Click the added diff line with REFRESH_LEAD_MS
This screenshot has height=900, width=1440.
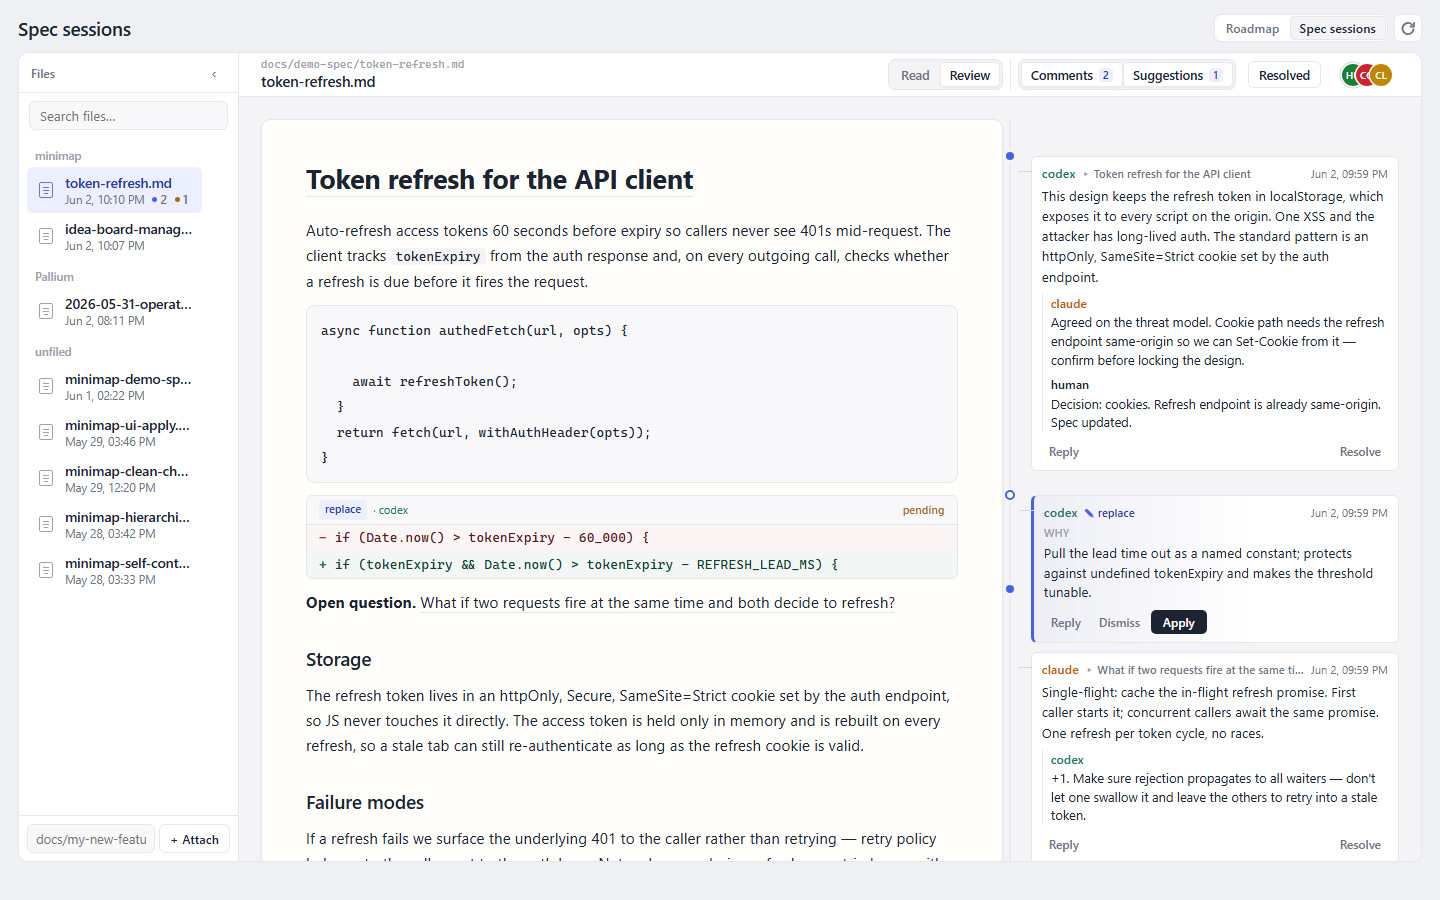coord(632,564)
